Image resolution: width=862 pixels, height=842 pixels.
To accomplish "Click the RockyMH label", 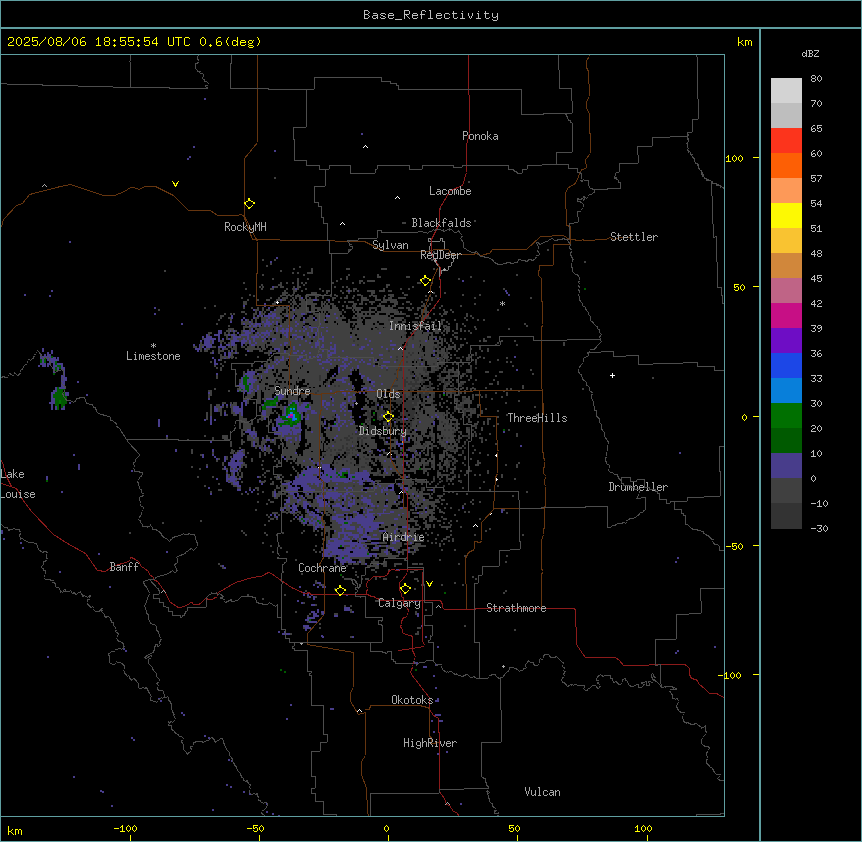I will (245, 227).
